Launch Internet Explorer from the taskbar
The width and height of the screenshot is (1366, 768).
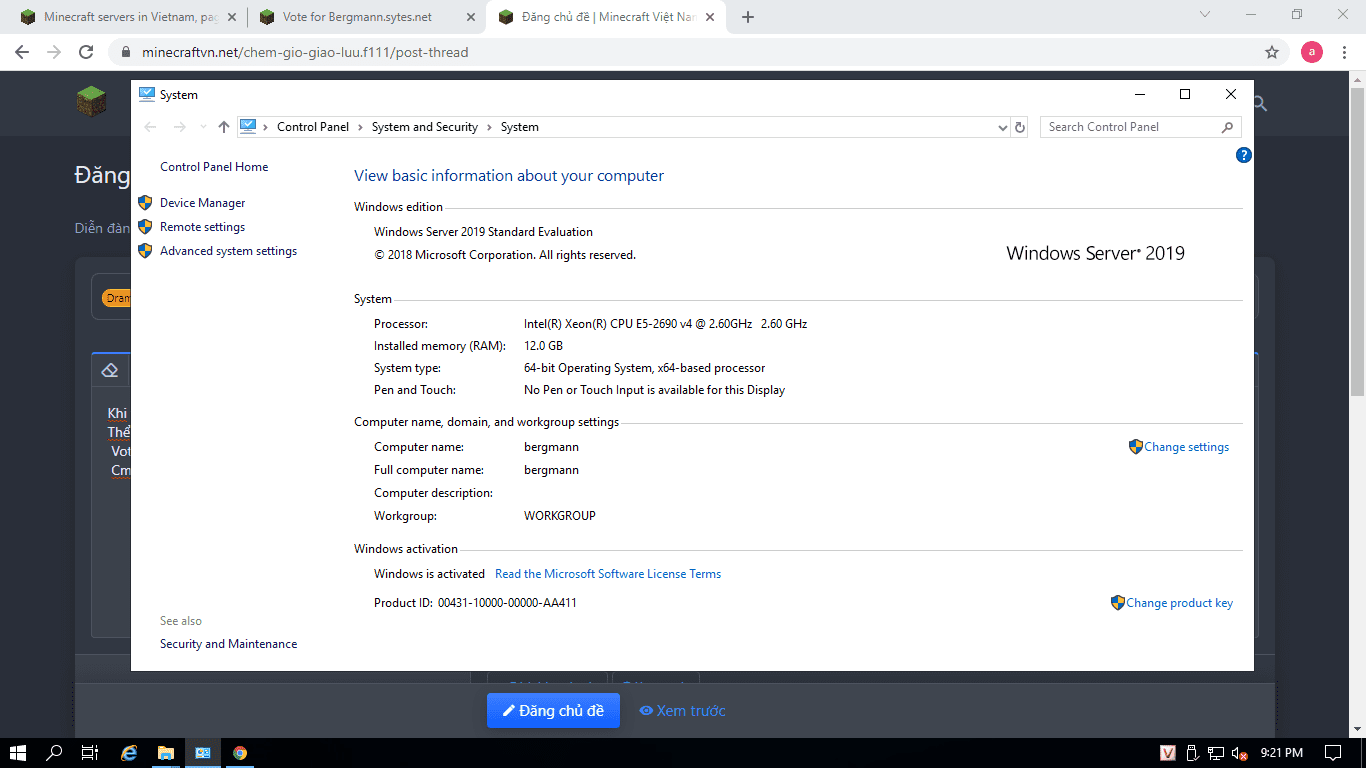[x=129, y=753]
